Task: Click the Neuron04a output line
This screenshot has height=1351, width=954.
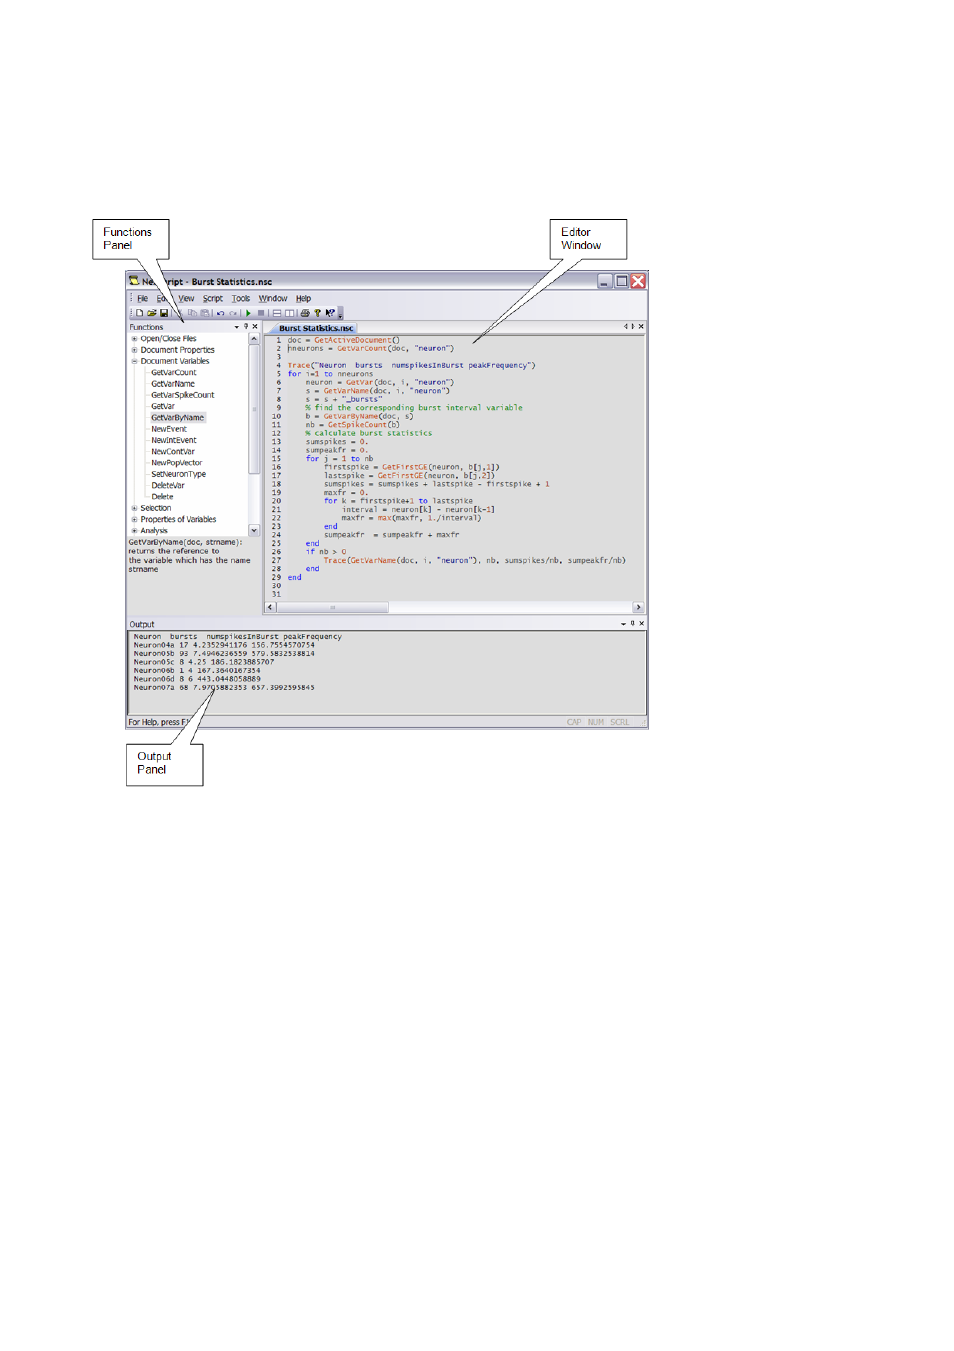Action: [x=224, y=645]
